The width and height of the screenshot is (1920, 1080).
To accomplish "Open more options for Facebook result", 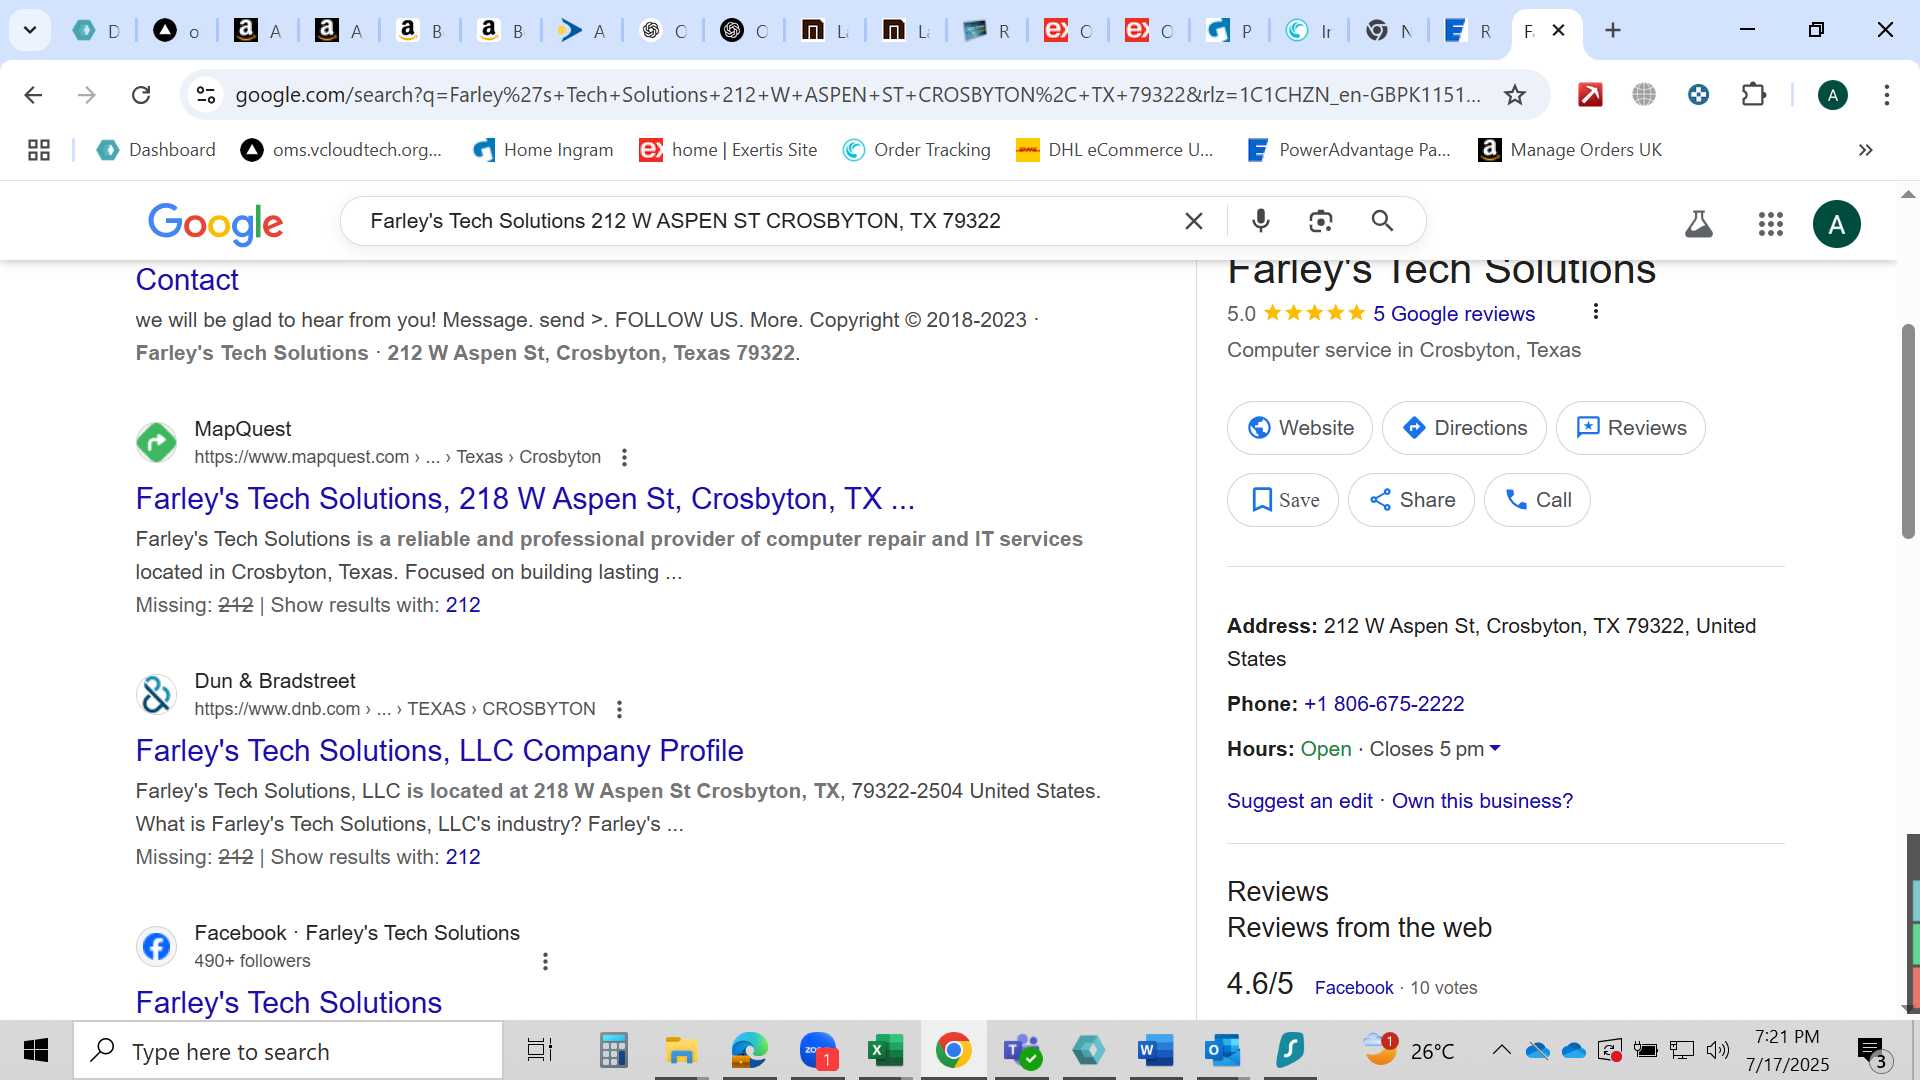I will (545, 961).
